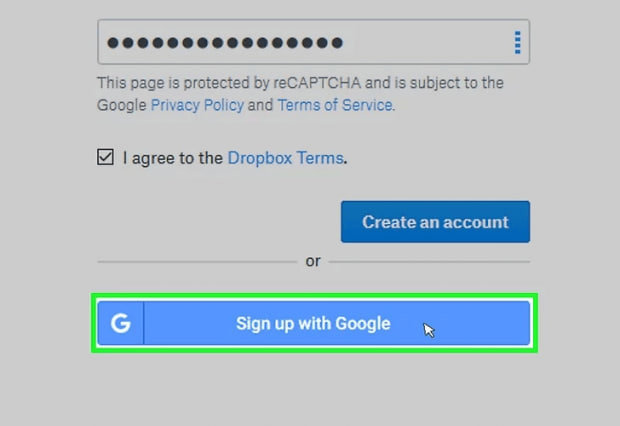
Task: Click the "or" divider text
Action: click(x=313, y=261)
